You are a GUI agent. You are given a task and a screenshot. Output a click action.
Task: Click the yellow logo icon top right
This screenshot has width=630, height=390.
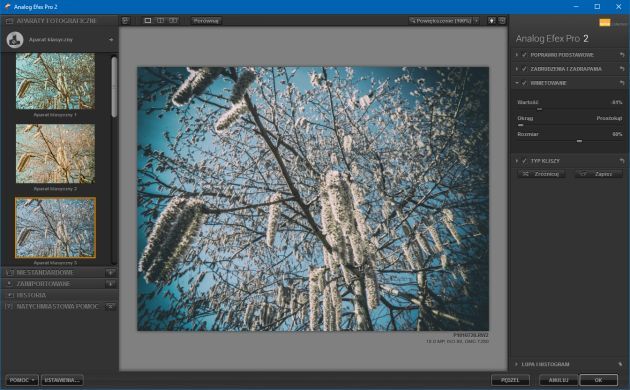coord(605,22)
